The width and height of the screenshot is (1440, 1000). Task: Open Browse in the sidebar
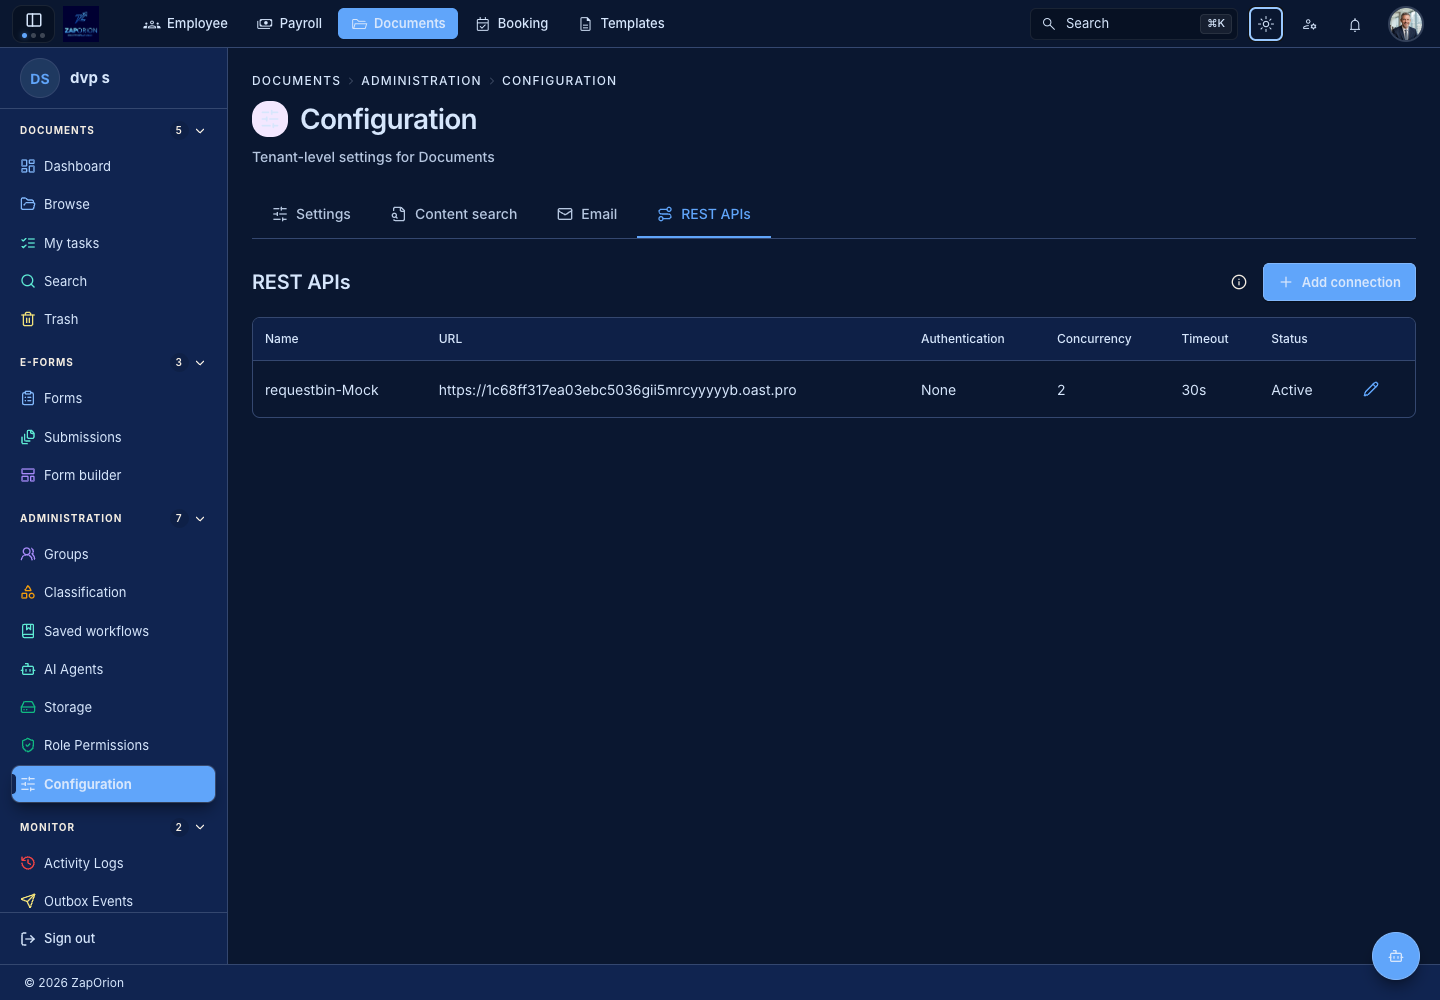point(113,205)
